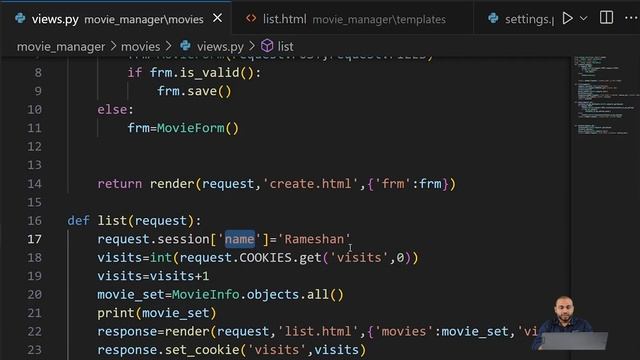Viewport: 640px width, 360px height.
Task: Click 'visits=visits+1' on line 19
Action: point(153,276)
